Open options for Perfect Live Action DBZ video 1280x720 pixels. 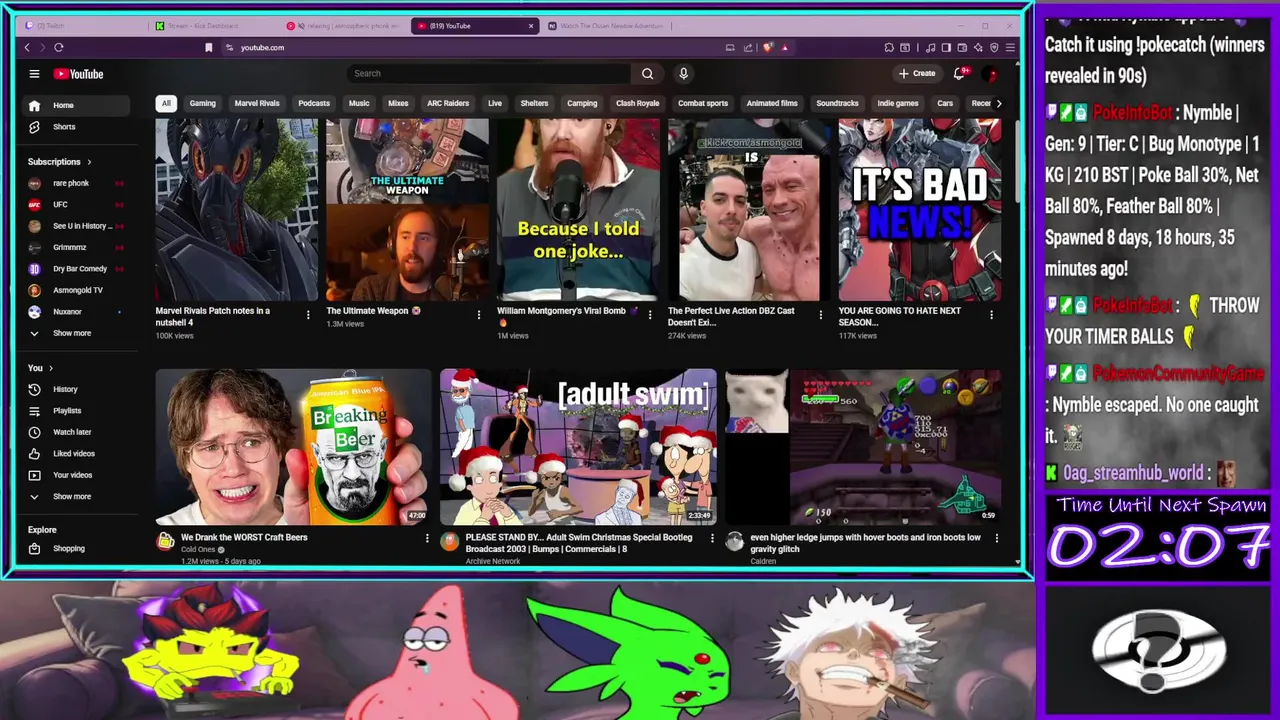(820, 315)
